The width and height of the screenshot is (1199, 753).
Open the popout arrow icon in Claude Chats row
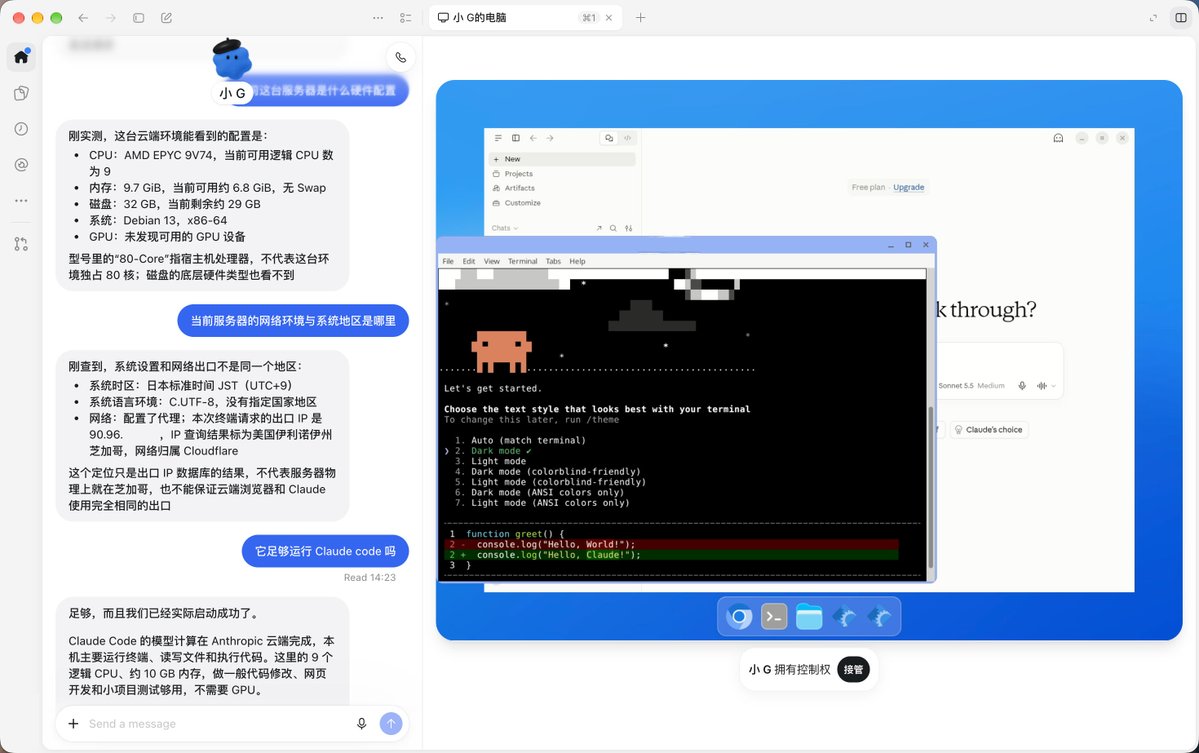[x=599, y=228]
